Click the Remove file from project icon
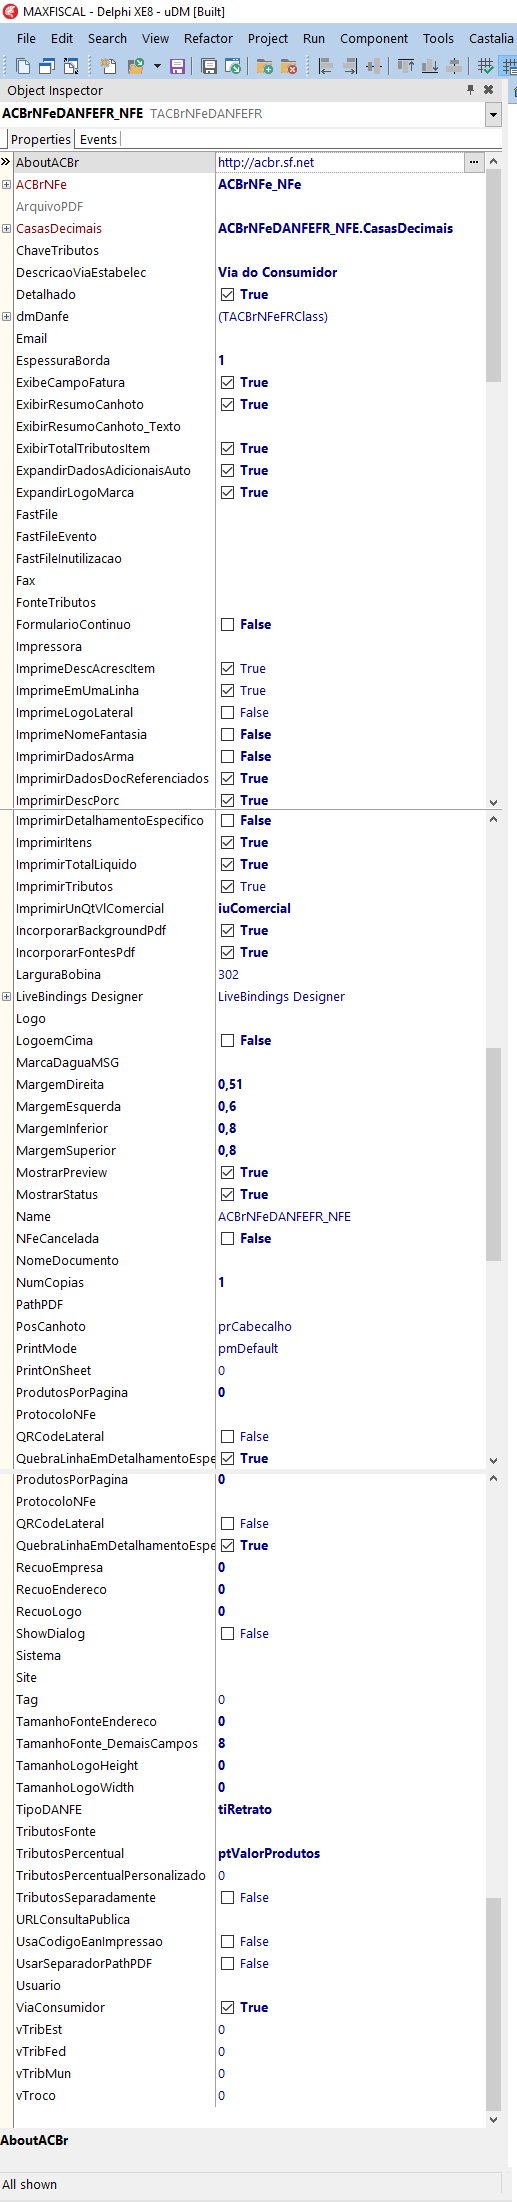 coord(289,66)
